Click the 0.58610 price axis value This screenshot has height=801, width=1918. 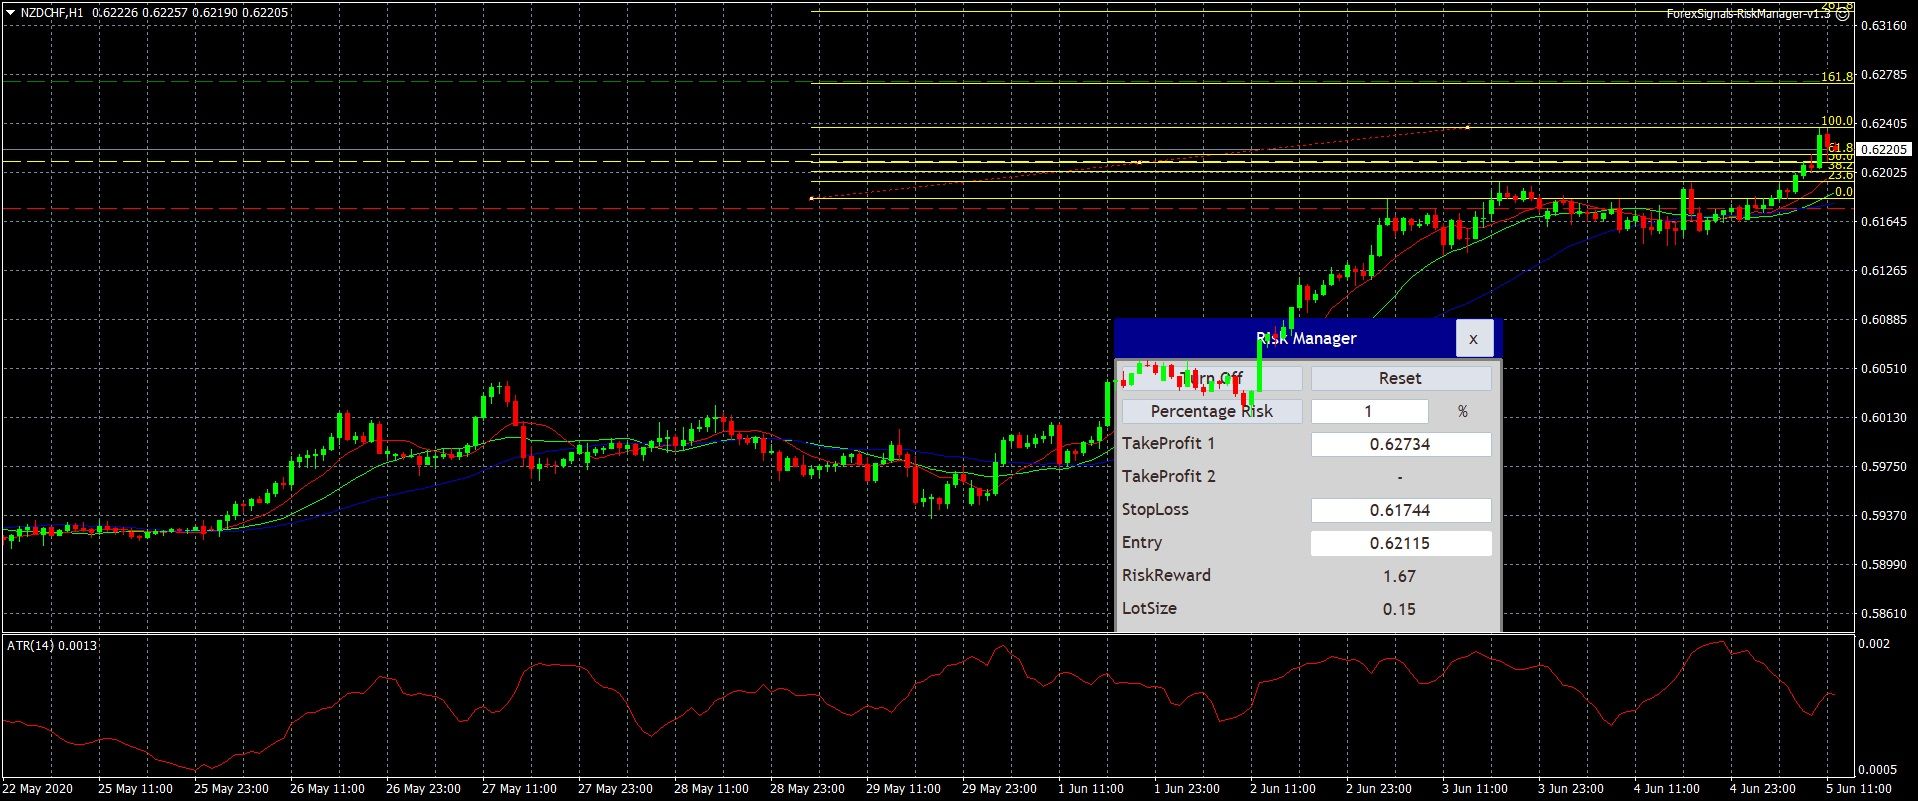point(1884,614)
